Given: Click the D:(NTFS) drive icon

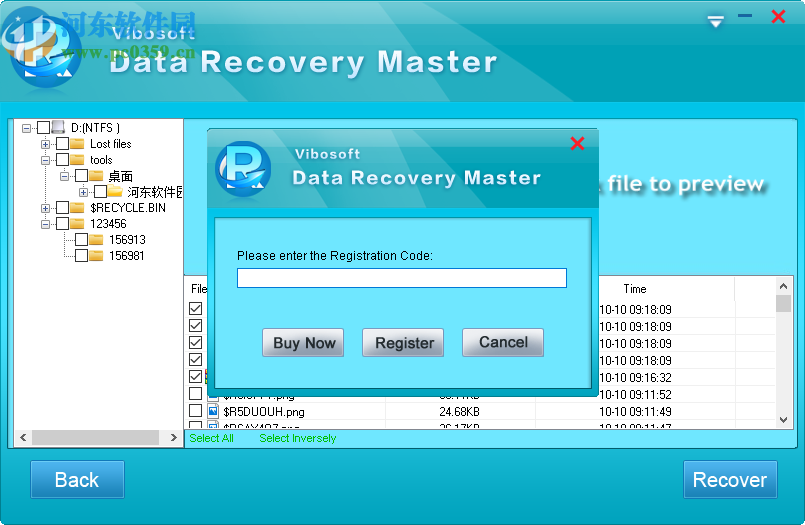Looking at the screenshot, I should [x=58, y=127].
